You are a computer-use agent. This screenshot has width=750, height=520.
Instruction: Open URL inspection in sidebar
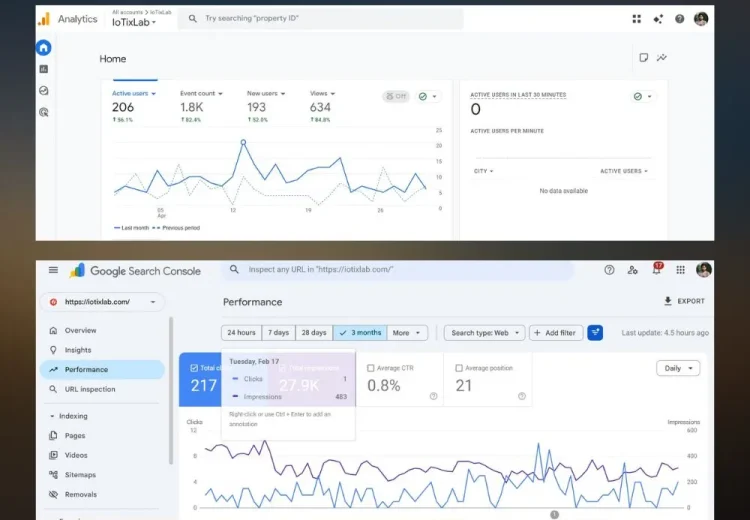[x=102, y=389]
